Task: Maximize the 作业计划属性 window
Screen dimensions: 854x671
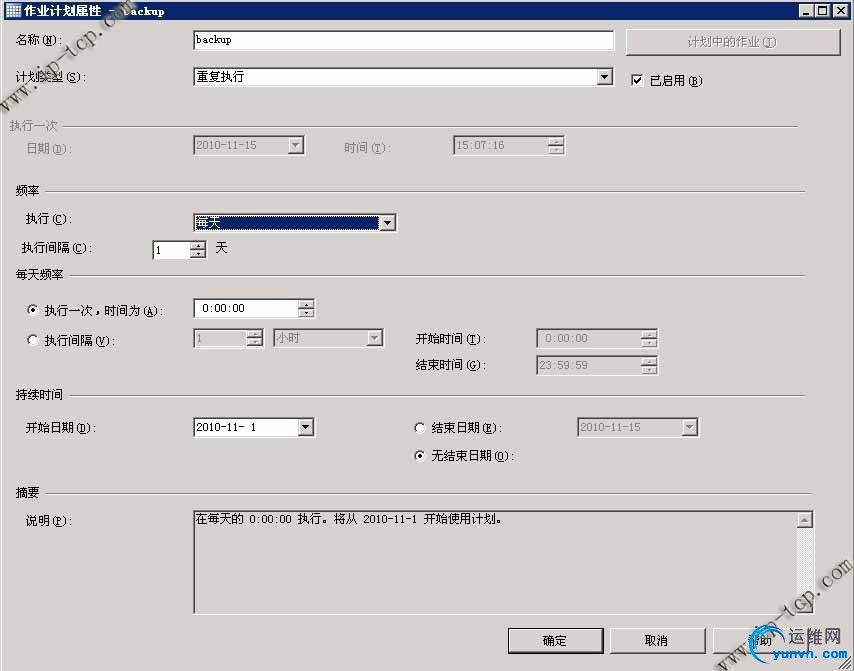Action: [x=822, y=10]
